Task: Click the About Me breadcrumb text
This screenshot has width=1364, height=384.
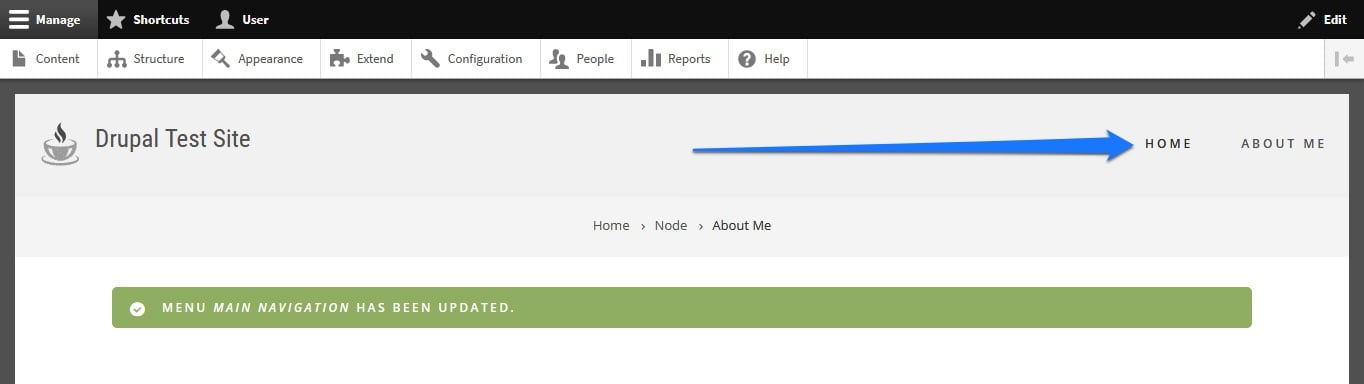Action: click(742, 226)
